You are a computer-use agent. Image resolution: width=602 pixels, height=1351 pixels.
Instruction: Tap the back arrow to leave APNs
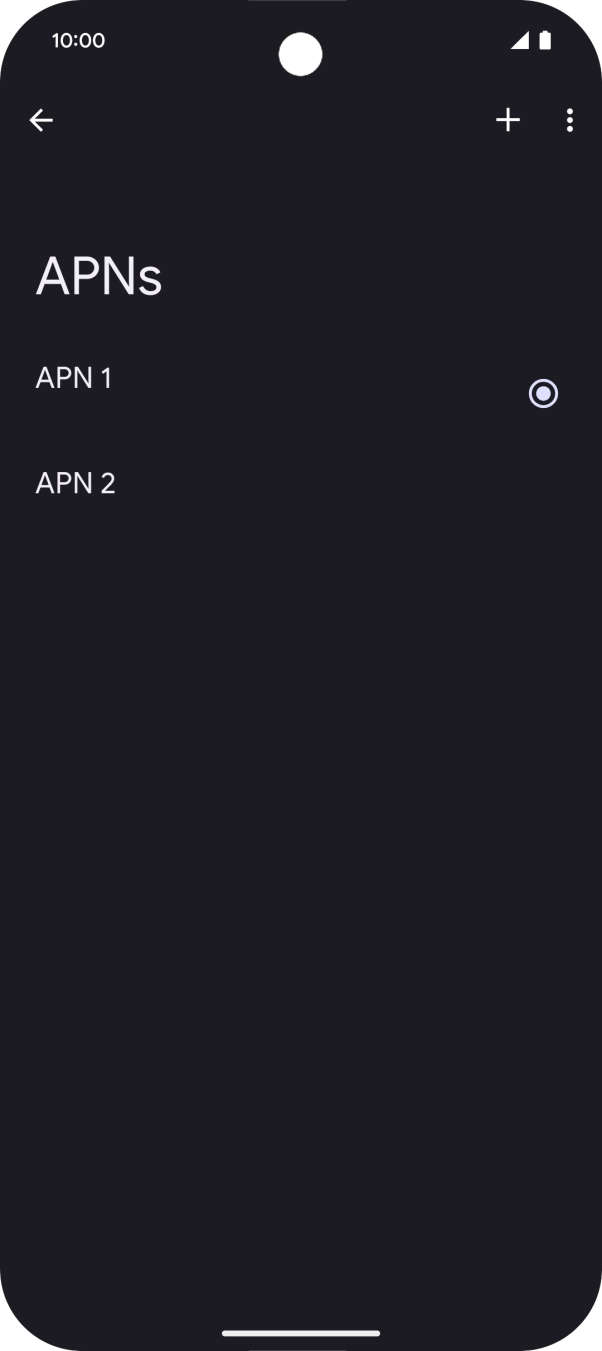(x=41, y=121)
